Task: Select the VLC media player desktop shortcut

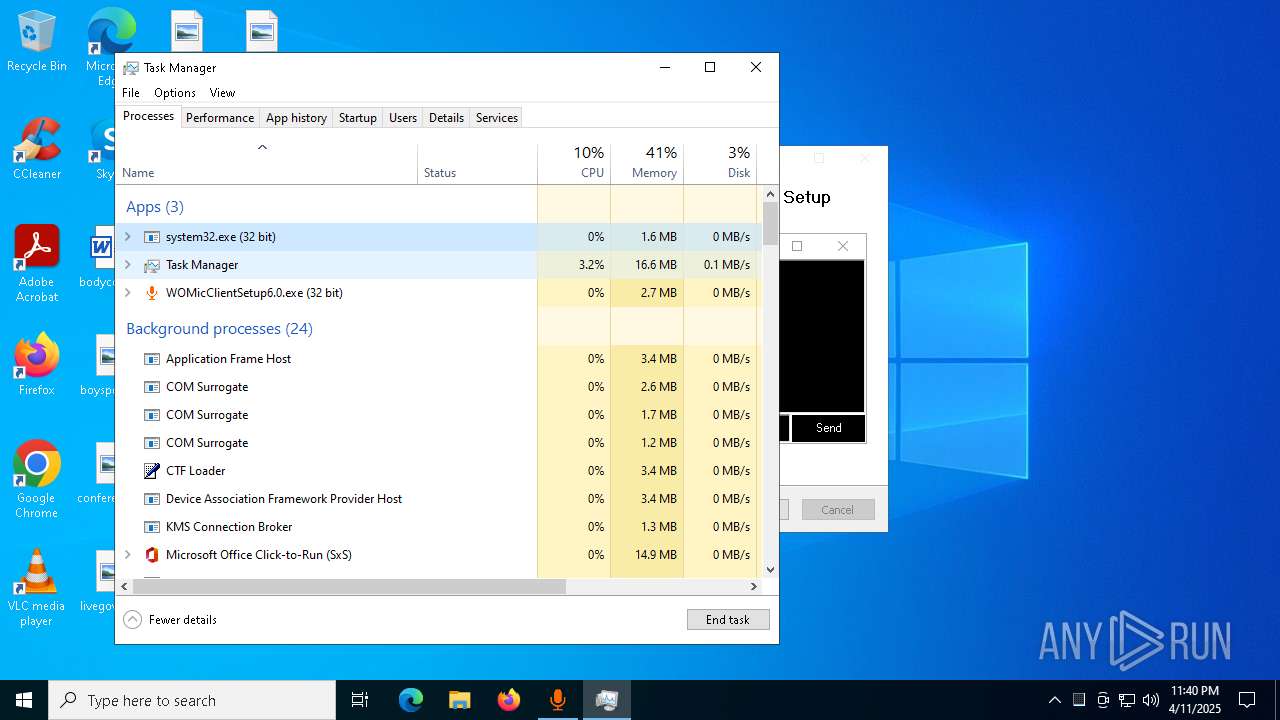Action: pos(37,588)
